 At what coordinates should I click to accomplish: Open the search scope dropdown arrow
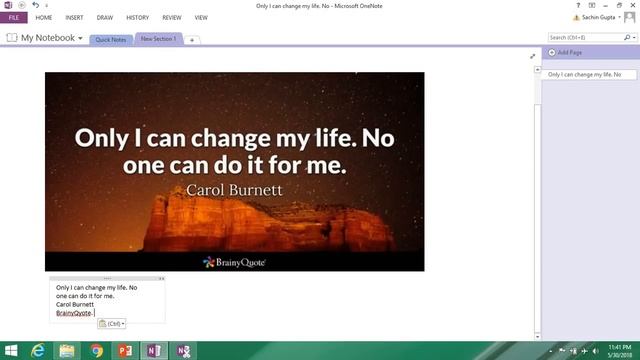[634, 38]
